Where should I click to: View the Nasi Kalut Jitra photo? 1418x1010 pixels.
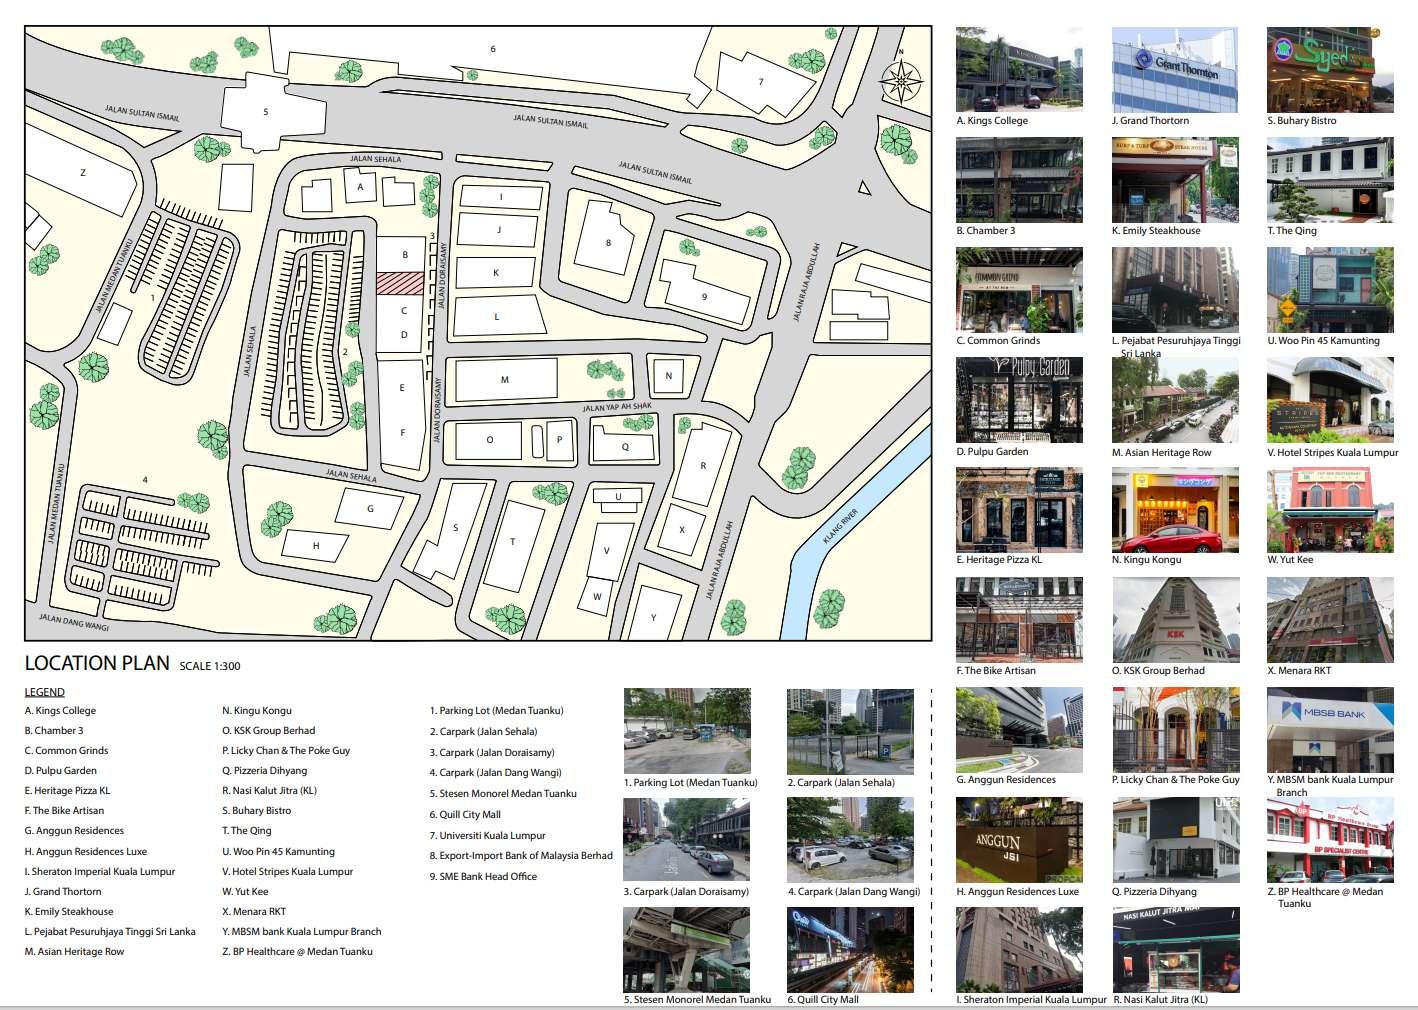pyautogui.click(x=1175, y=949)
